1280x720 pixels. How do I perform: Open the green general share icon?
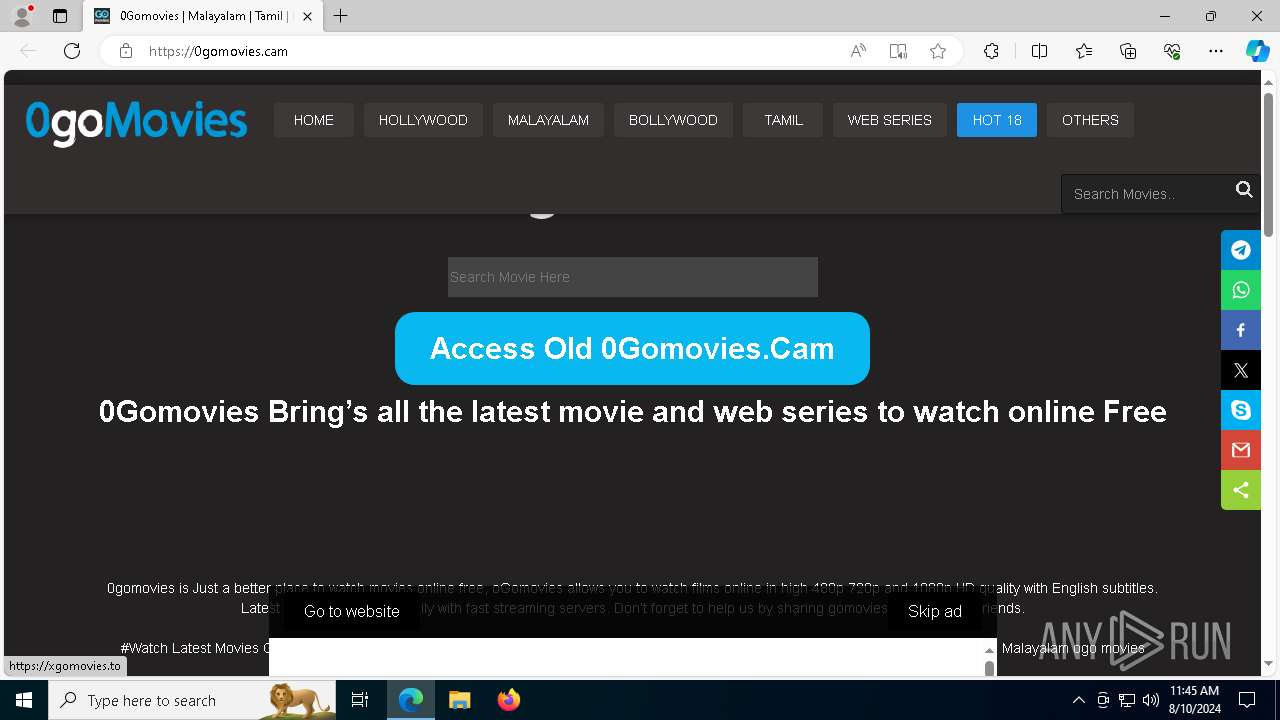[x=1241, y=490]
